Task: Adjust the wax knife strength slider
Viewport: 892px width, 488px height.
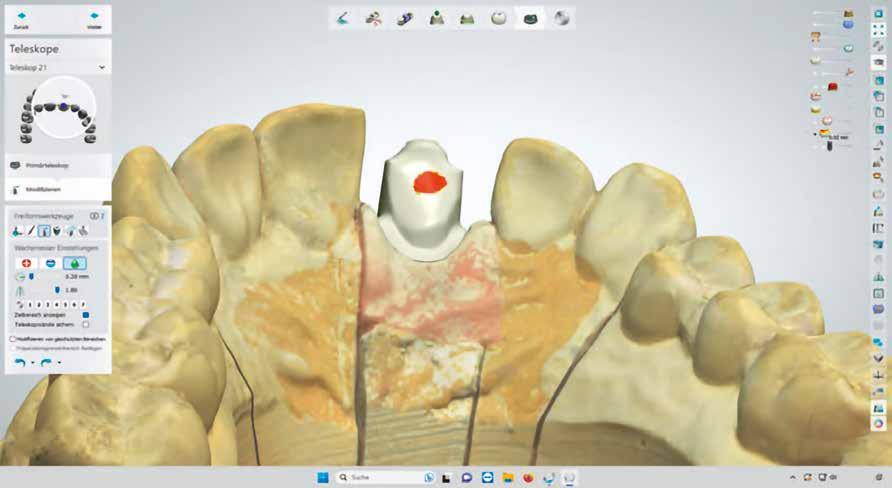Action: click(x=57, y=290)
